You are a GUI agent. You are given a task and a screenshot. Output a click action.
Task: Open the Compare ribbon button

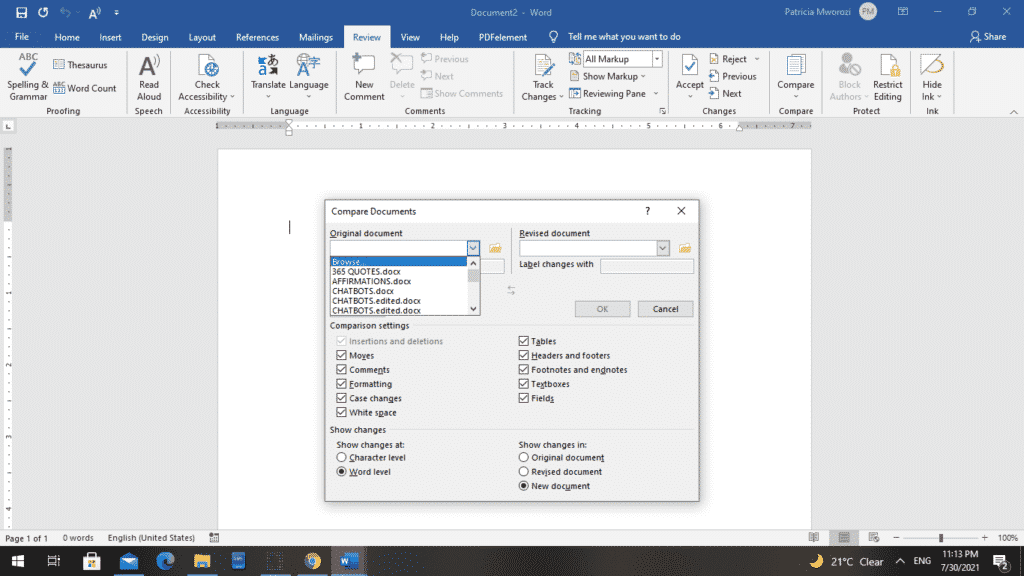[x=795, y=77]
